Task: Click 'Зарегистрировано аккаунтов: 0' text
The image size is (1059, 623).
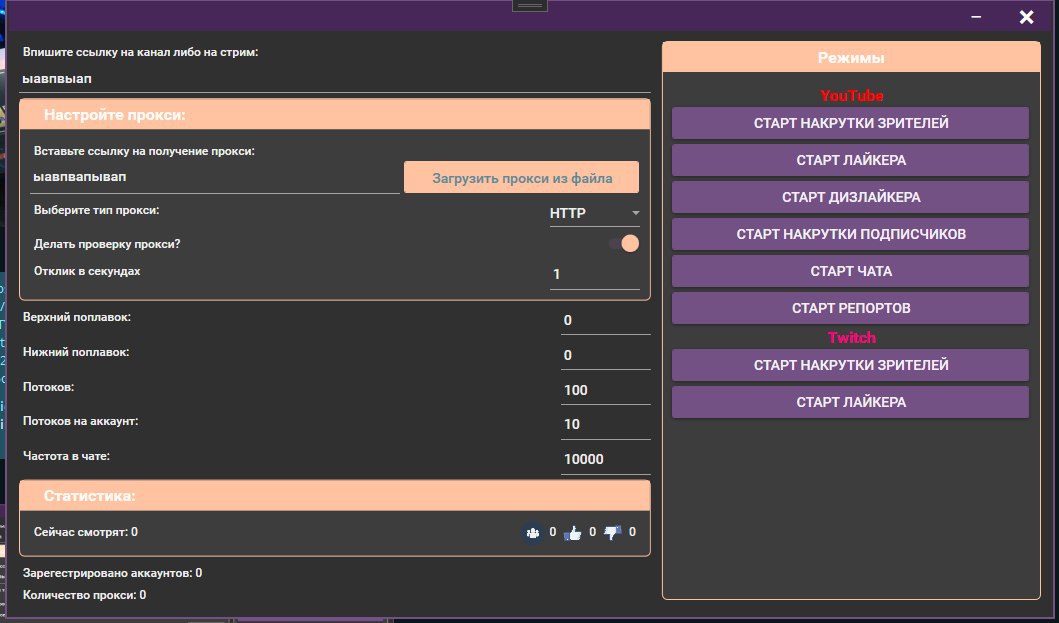Action: tap(112, 573)
